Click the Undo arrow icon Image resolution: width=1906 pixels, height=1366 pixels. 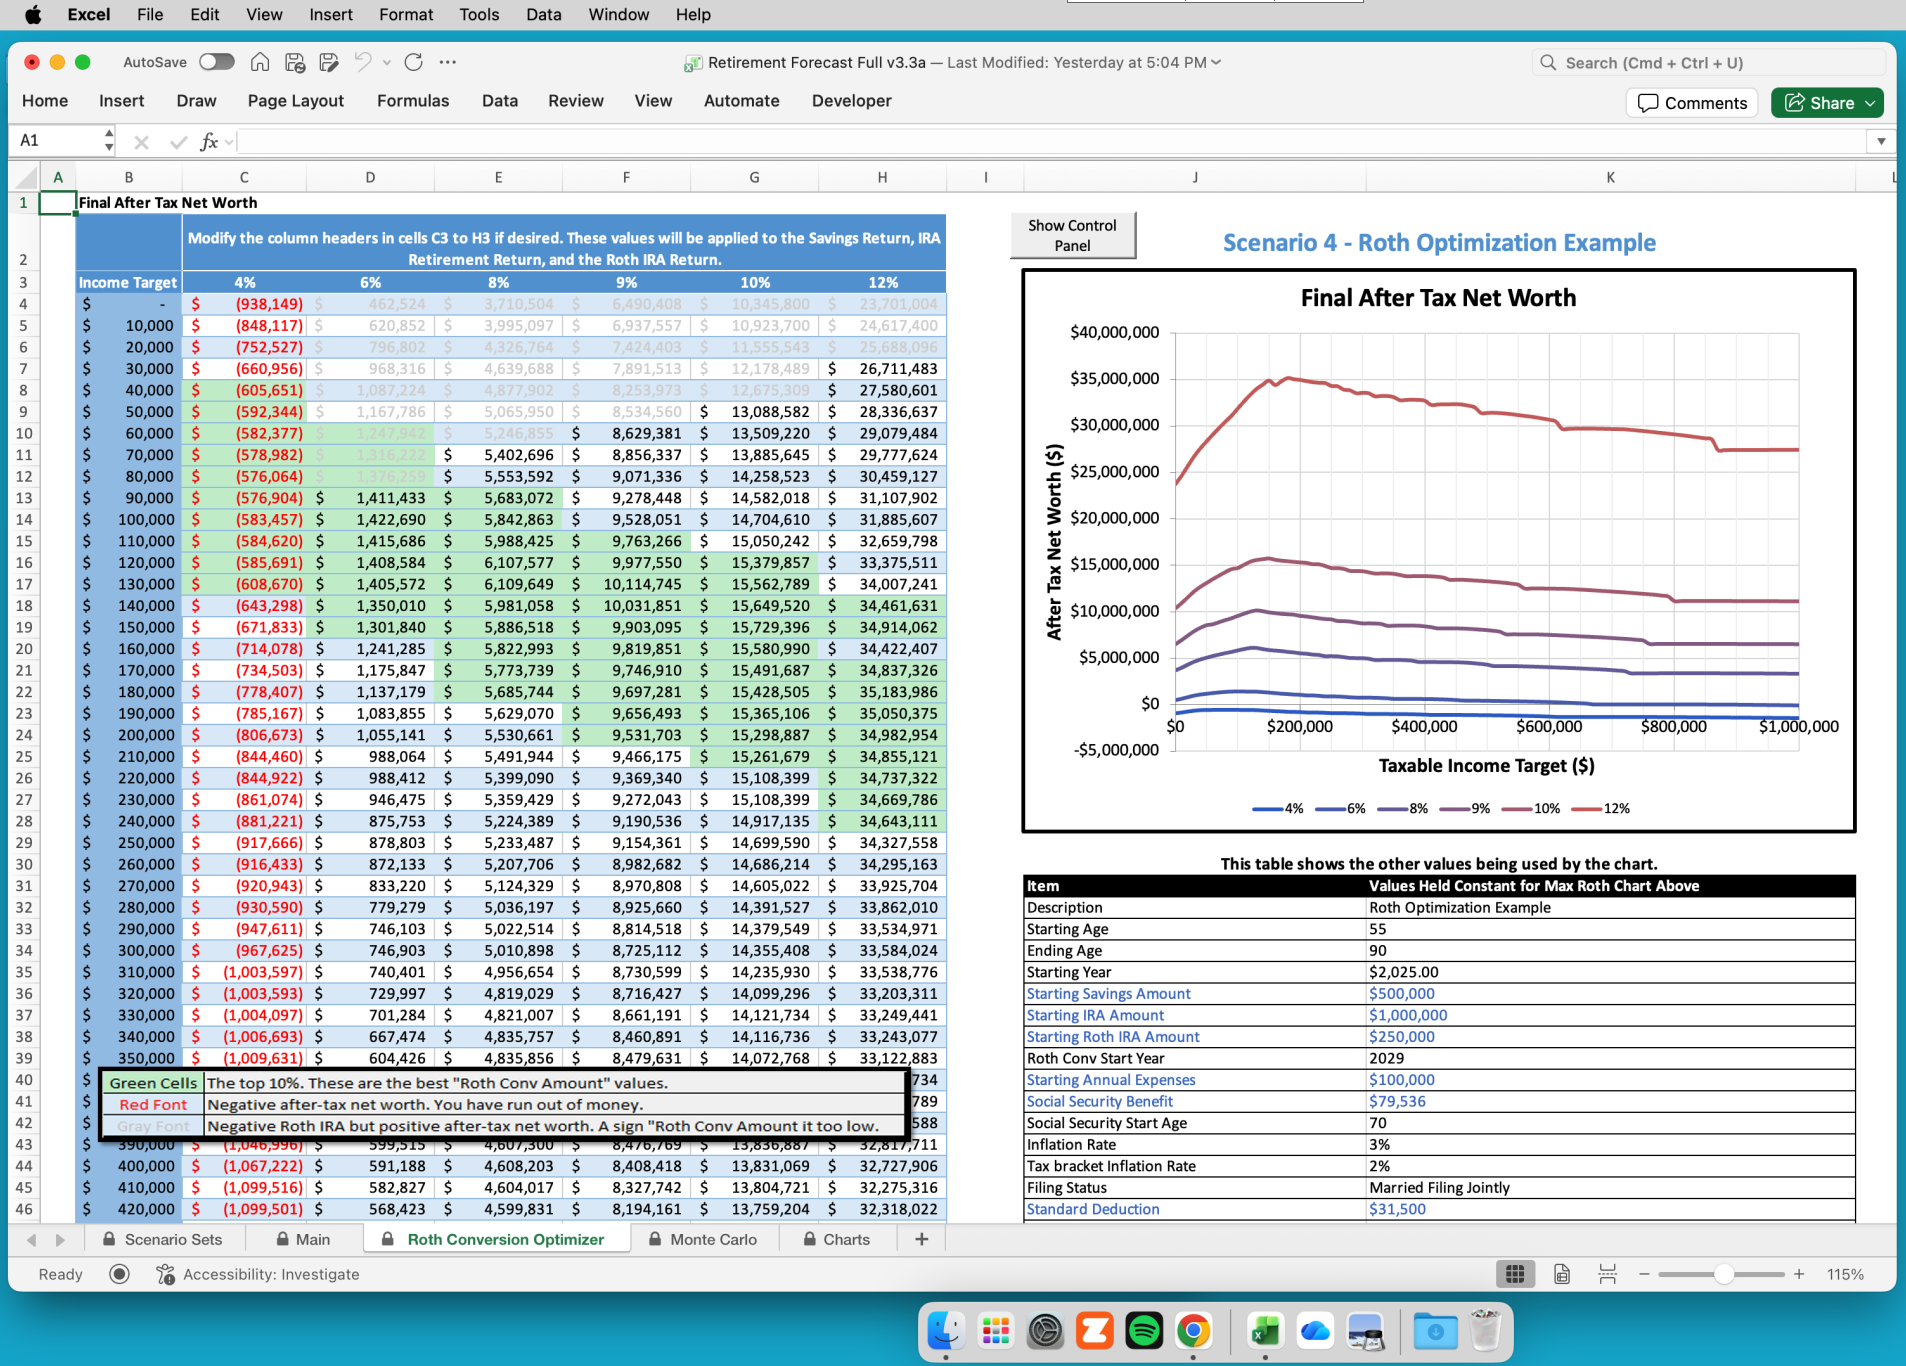362,62
